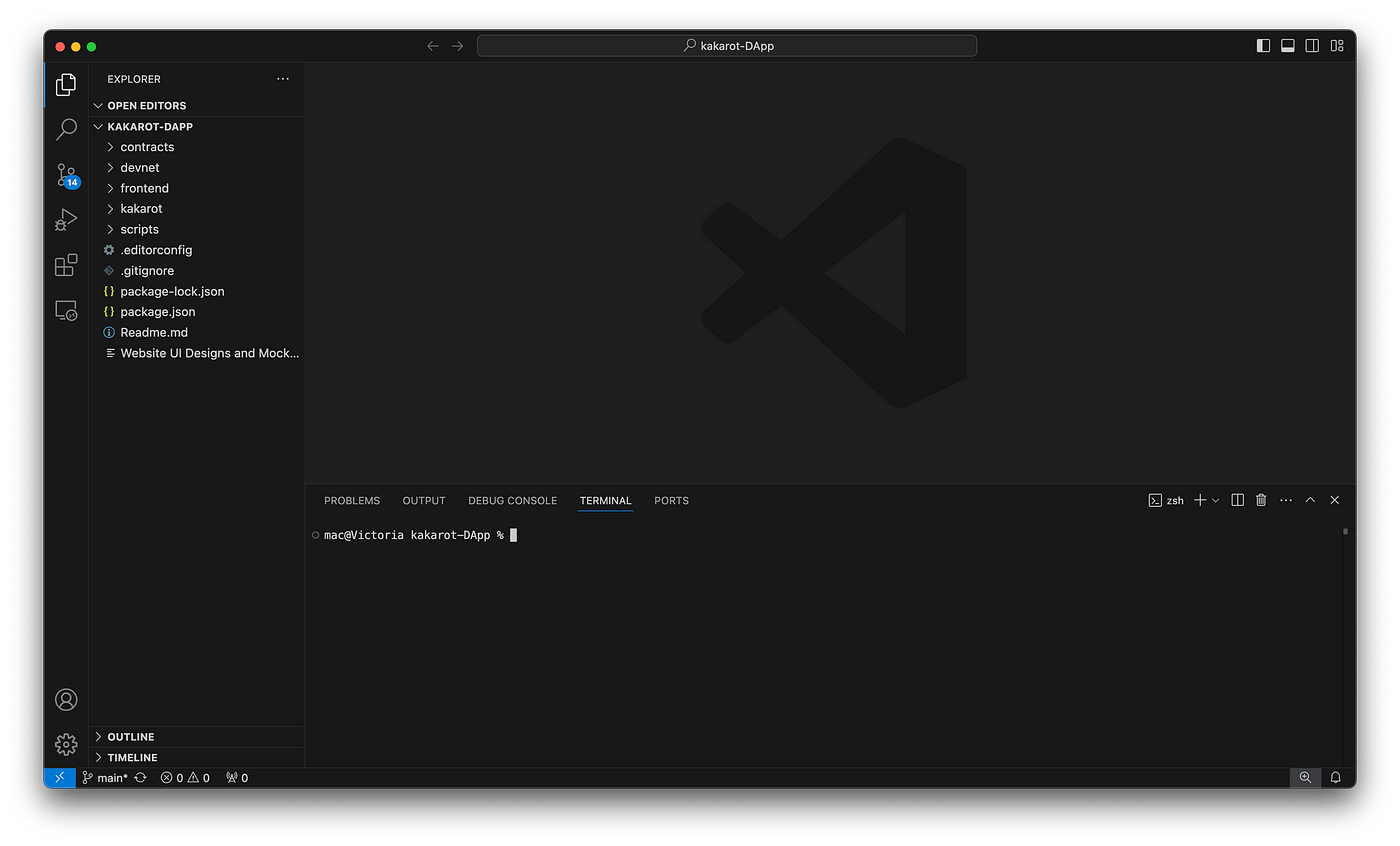Create a new terminal with plus icon
The height and width of the screenshot is (846, 1400).
pyautogui.click(x=1200, y=500)
